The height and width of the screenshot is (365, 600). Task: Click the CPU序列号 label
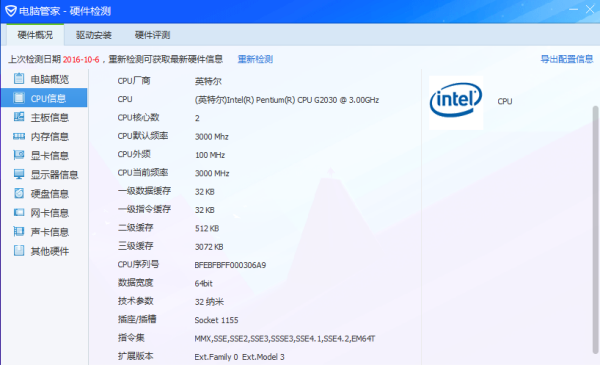pyautogui.click(x=138, y=264)
